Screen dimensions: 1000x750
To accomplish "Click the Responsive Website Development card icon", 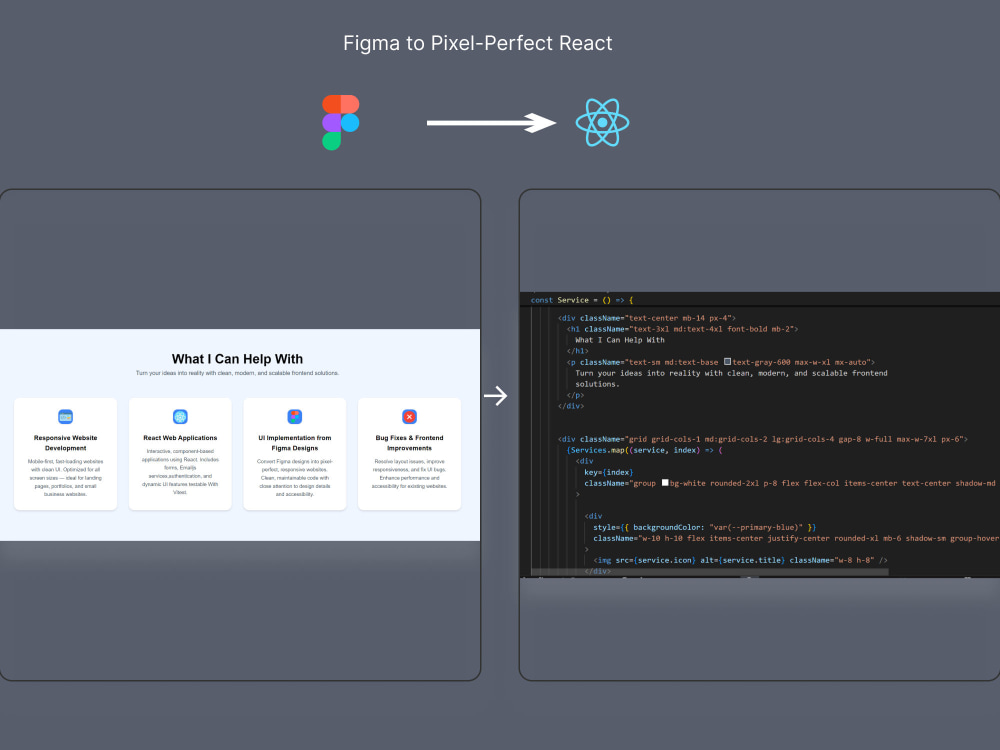I will [x=66, y=416].
